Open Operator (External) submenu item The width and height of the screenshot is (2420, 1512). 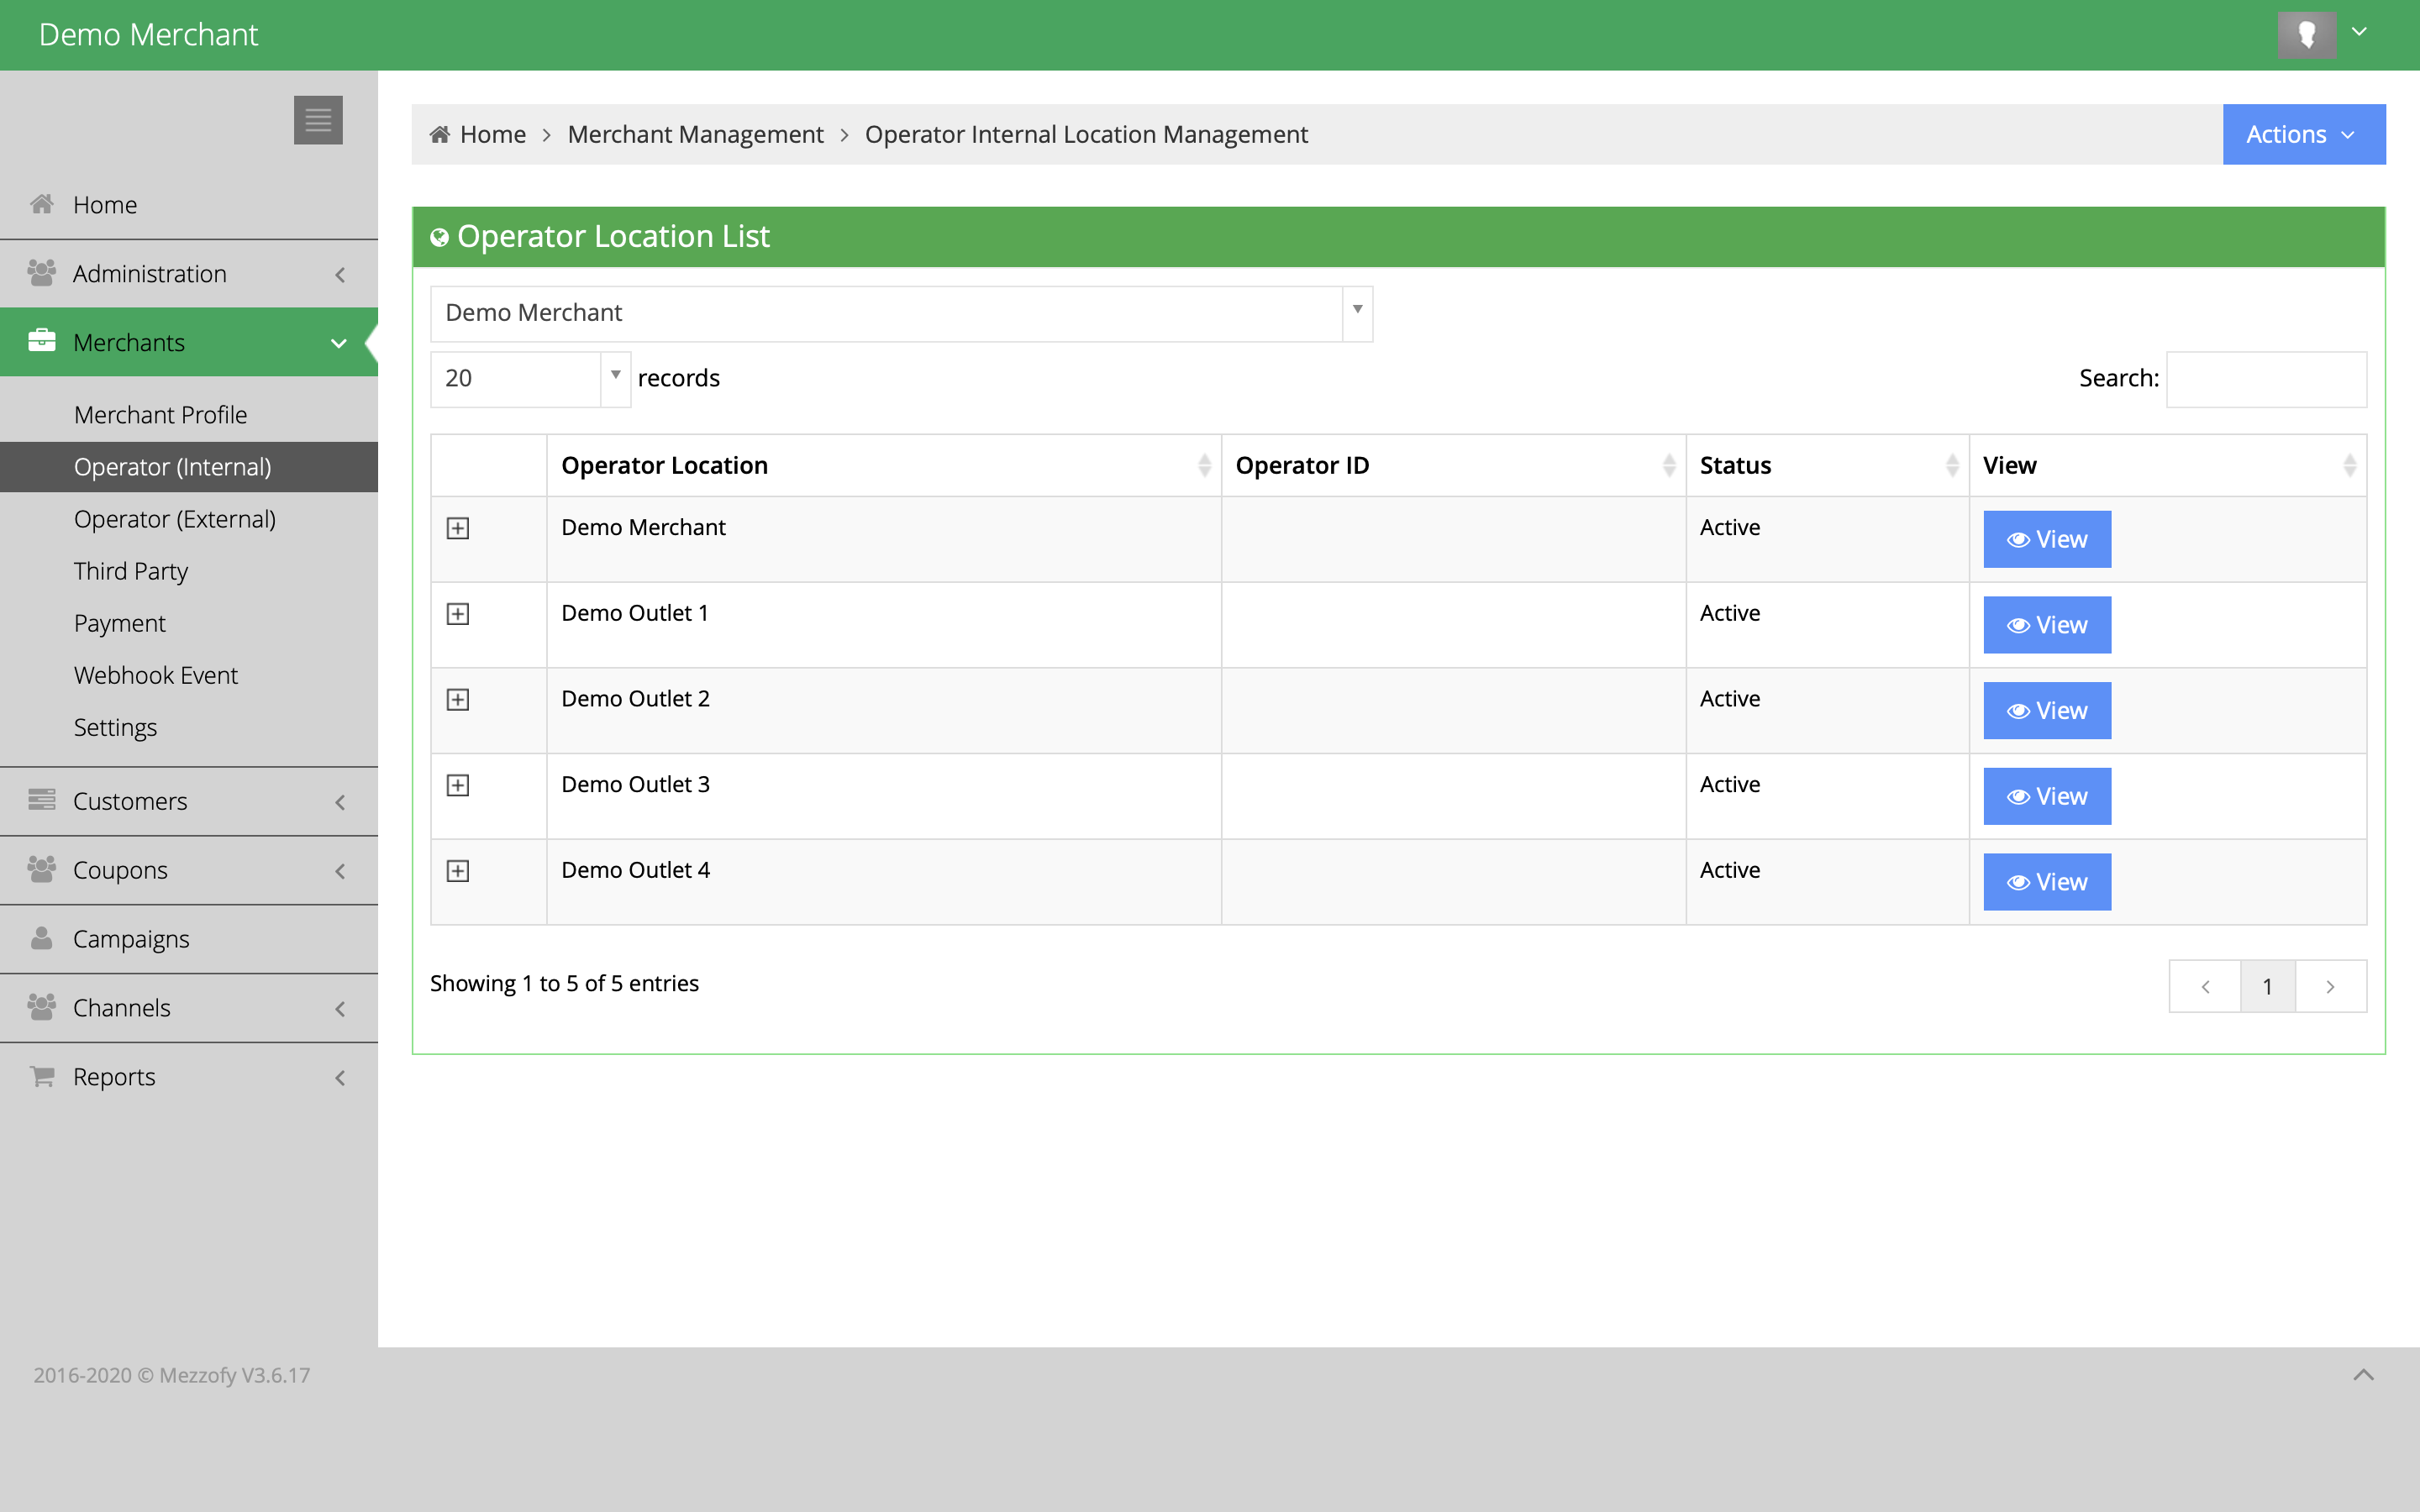[x=175, y=519]
